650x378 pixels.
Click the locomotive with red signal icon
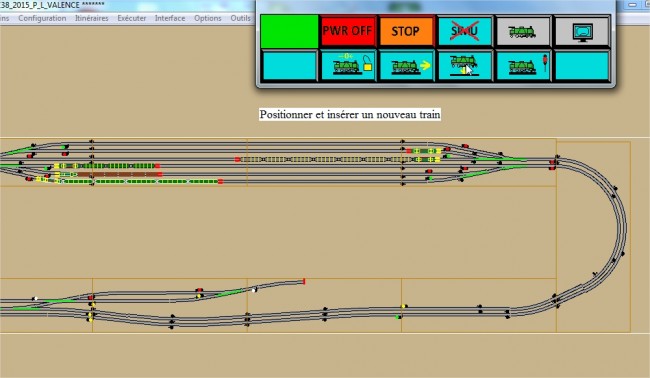(523, 65)
